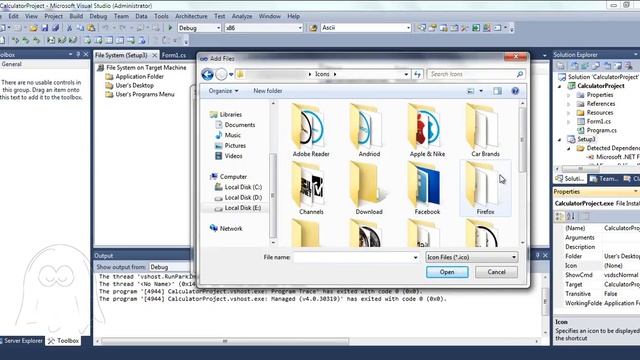Pin the Toolbox panel with the pushpin icon
The height and width of the screenshot is (360, 640).
pos(78,54)
